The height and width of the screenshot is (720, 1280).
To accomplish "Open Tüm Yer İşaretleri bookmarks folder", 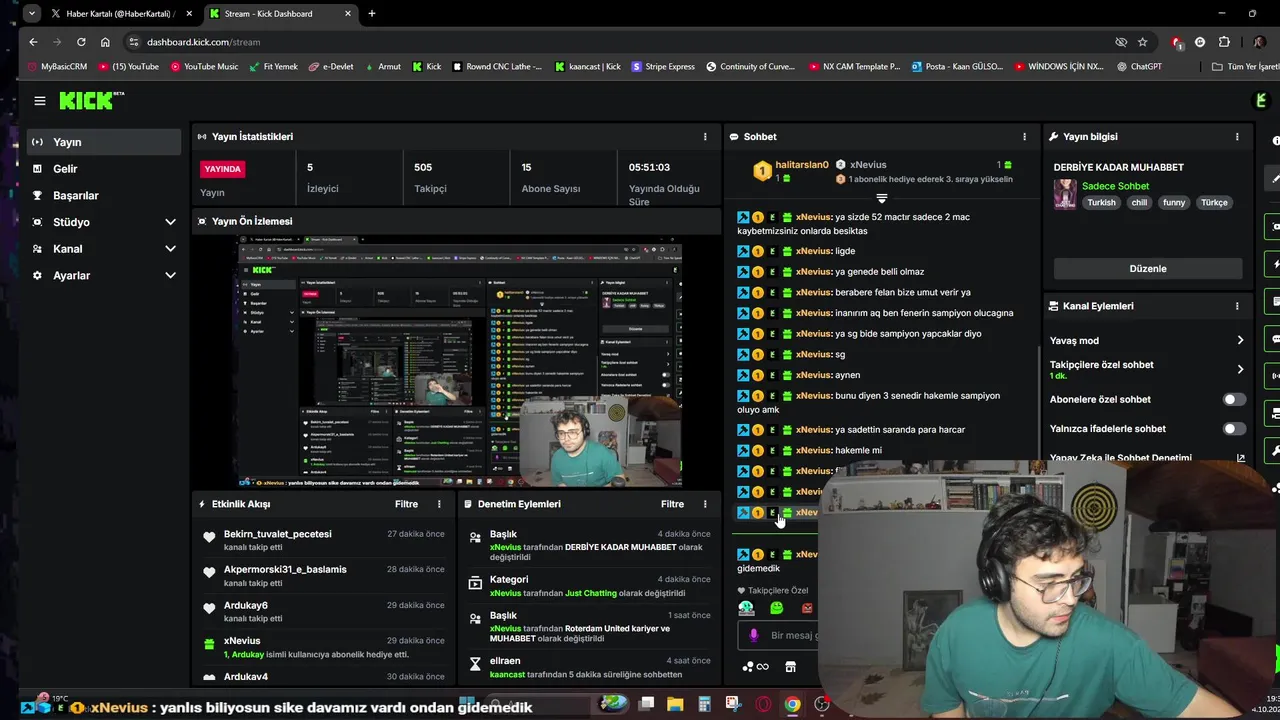I will coord(1244,67).
